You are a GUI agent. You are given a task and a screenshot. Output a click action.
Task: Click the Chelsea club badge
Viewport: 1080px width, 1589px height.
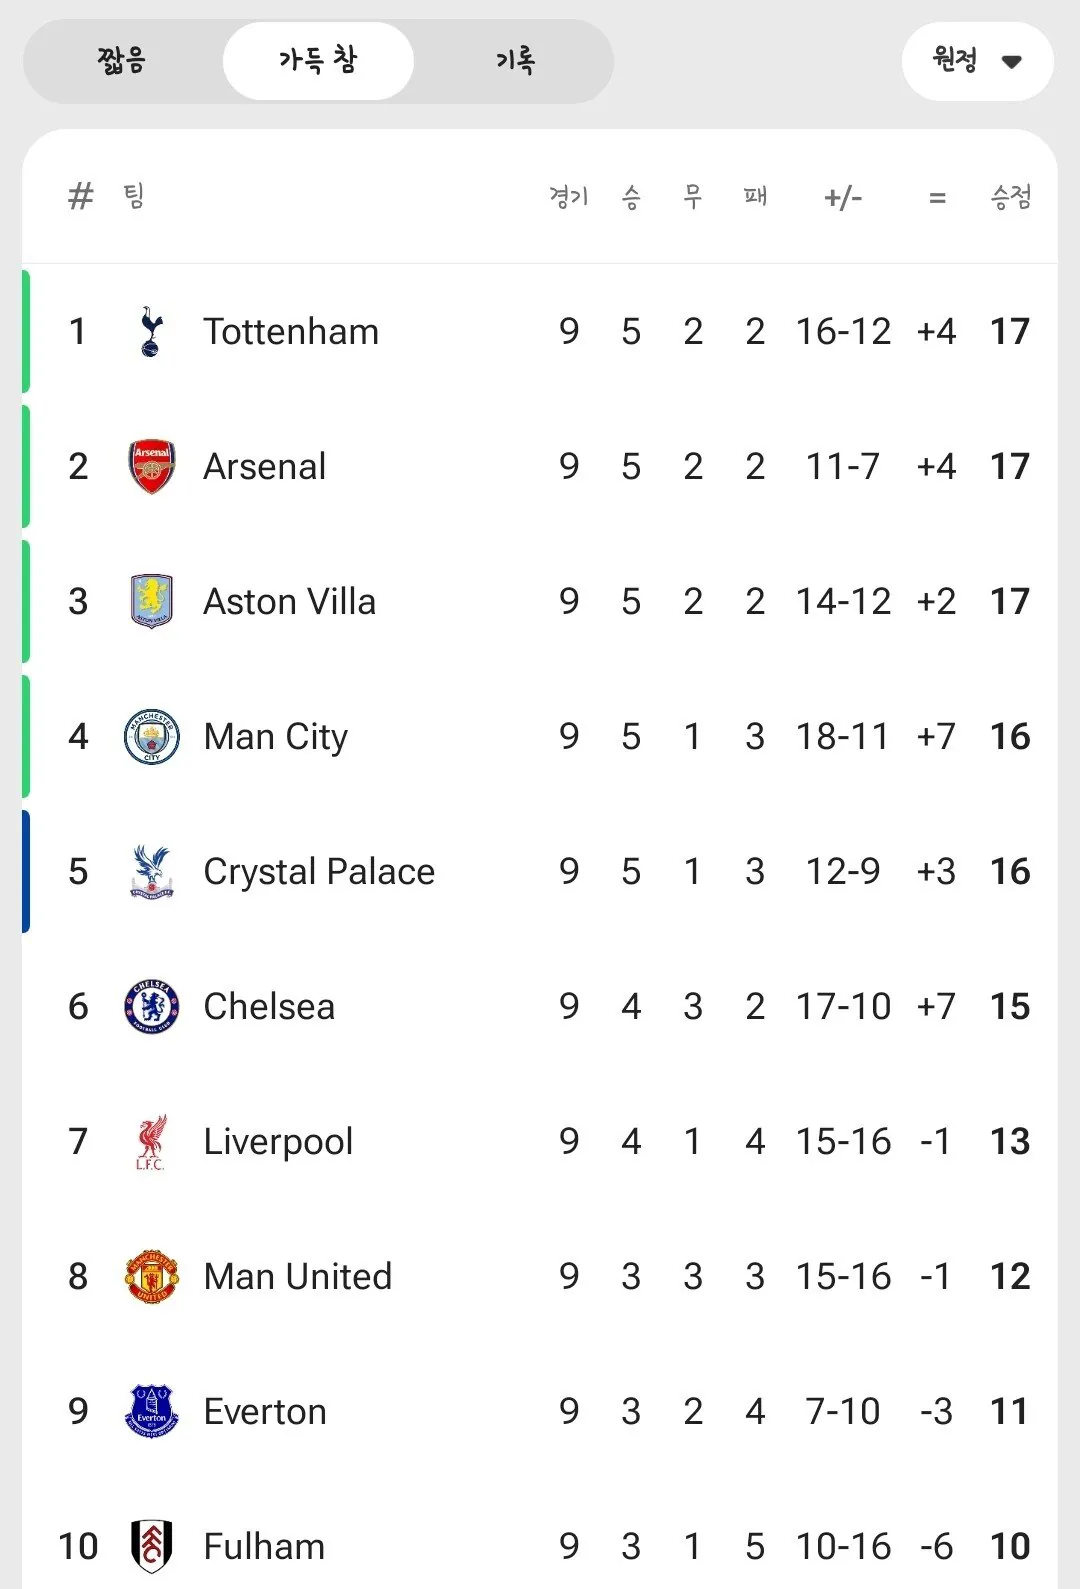(x=151, y=1006)
